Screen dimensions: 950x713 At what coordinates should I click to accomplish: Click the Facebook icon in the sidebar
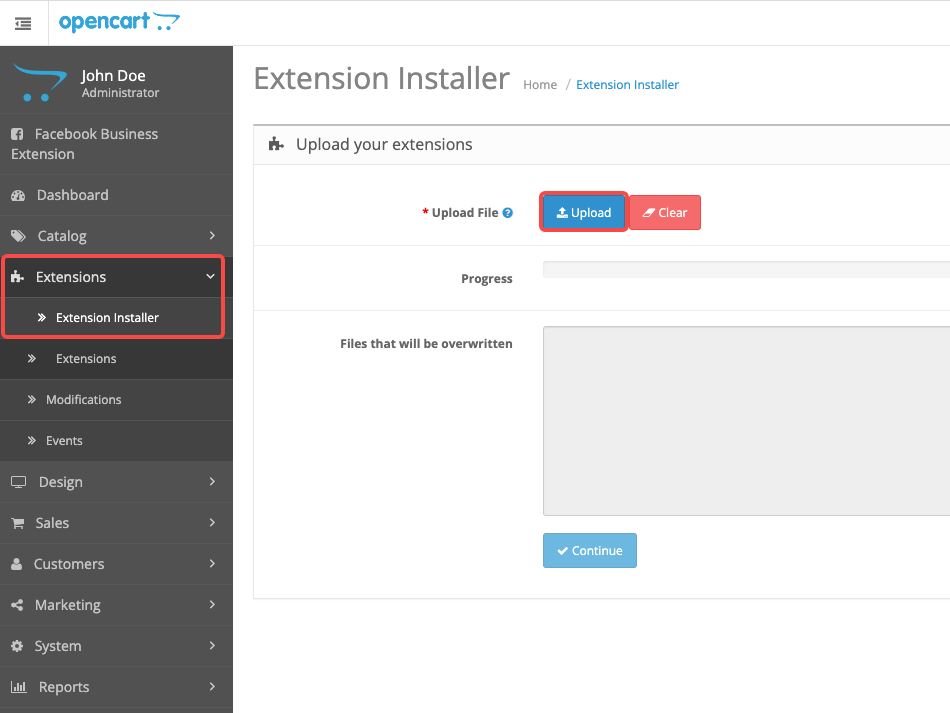[x=18, y=134]
